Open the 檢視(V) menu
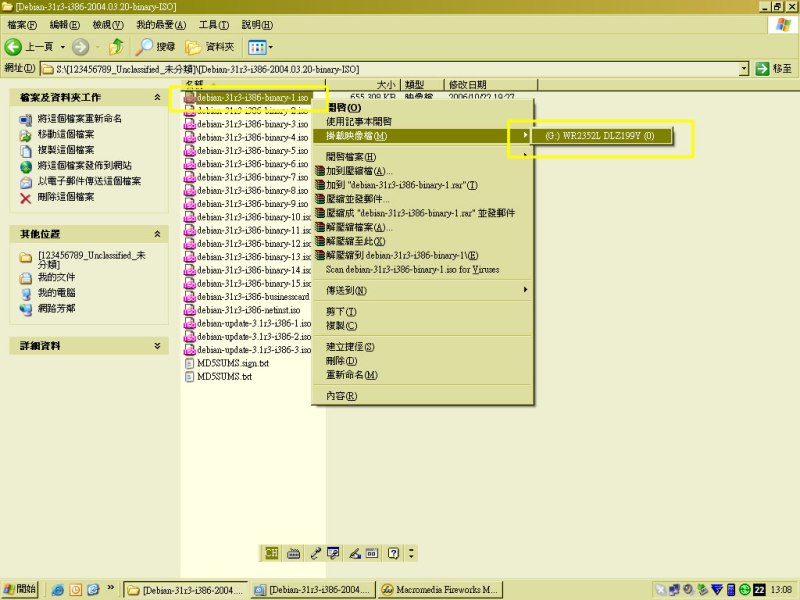Viewport: 800px width, 600px height. click(108, 24)
